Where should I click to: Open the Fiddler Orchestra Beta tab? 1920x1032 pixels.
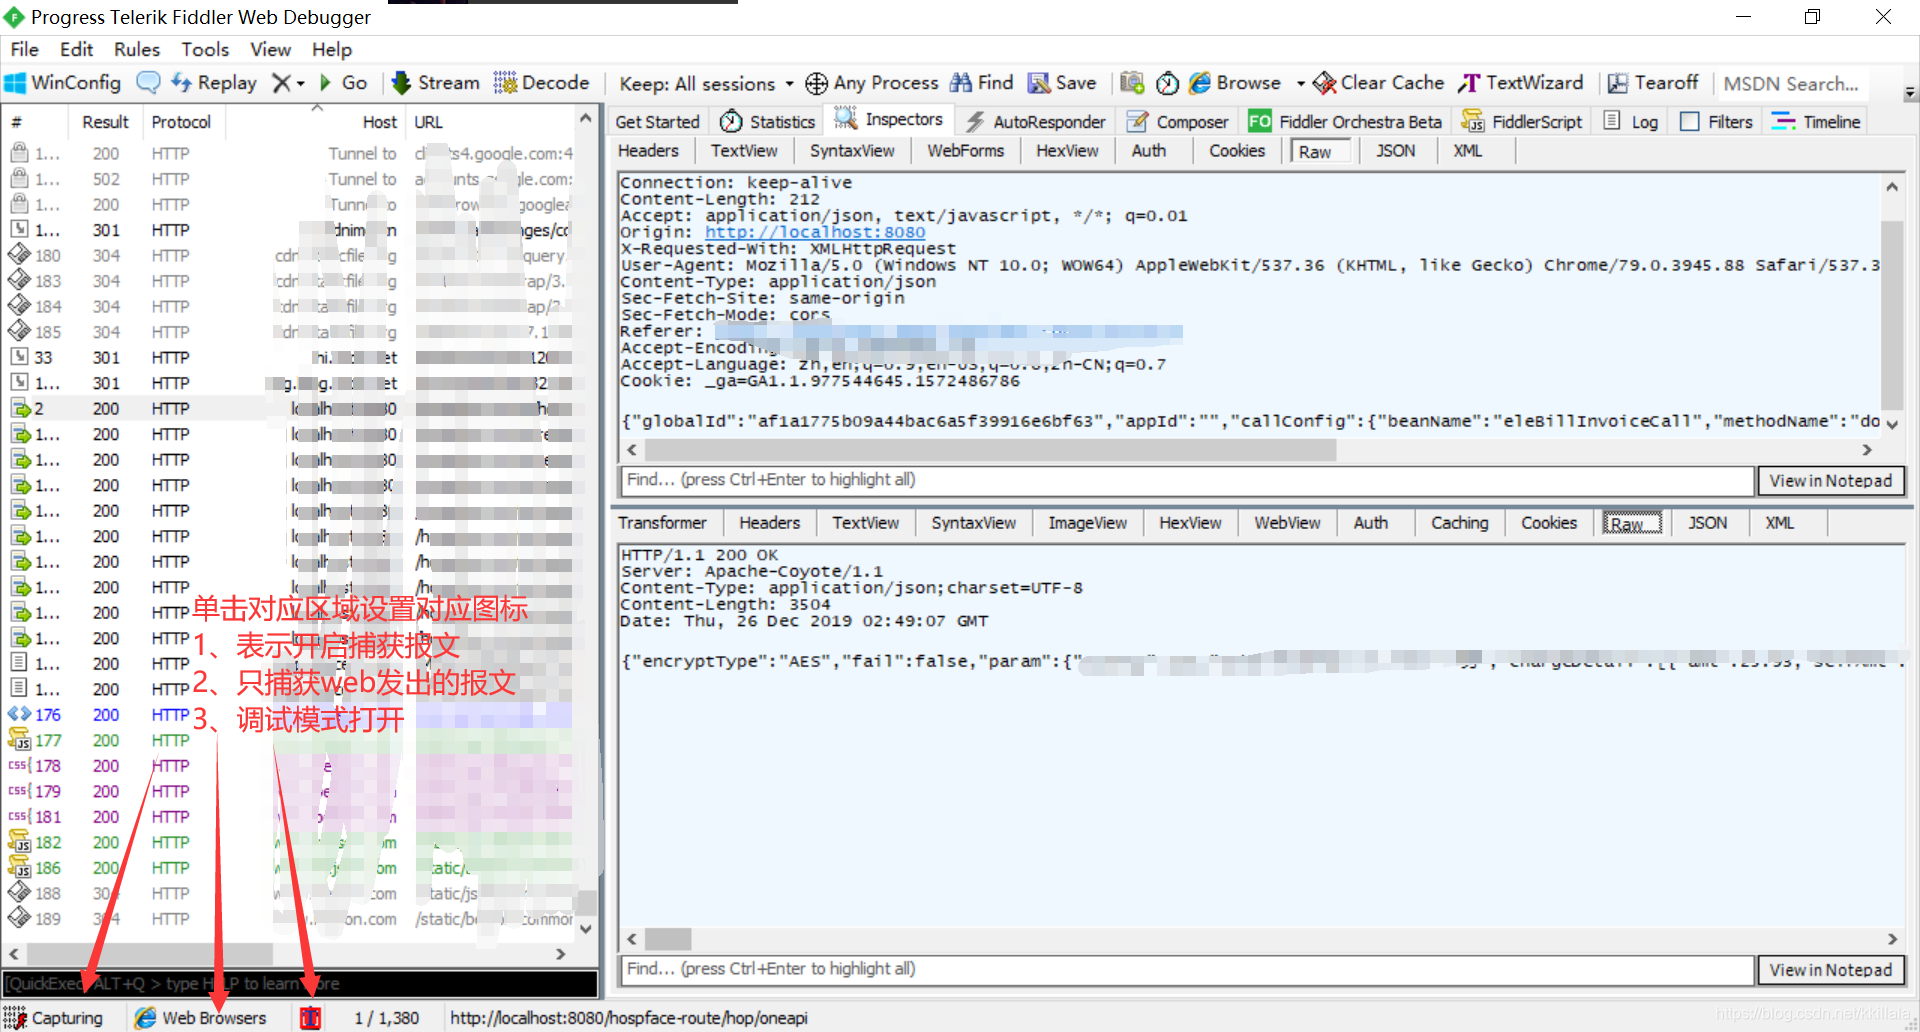pos(1345,121)
